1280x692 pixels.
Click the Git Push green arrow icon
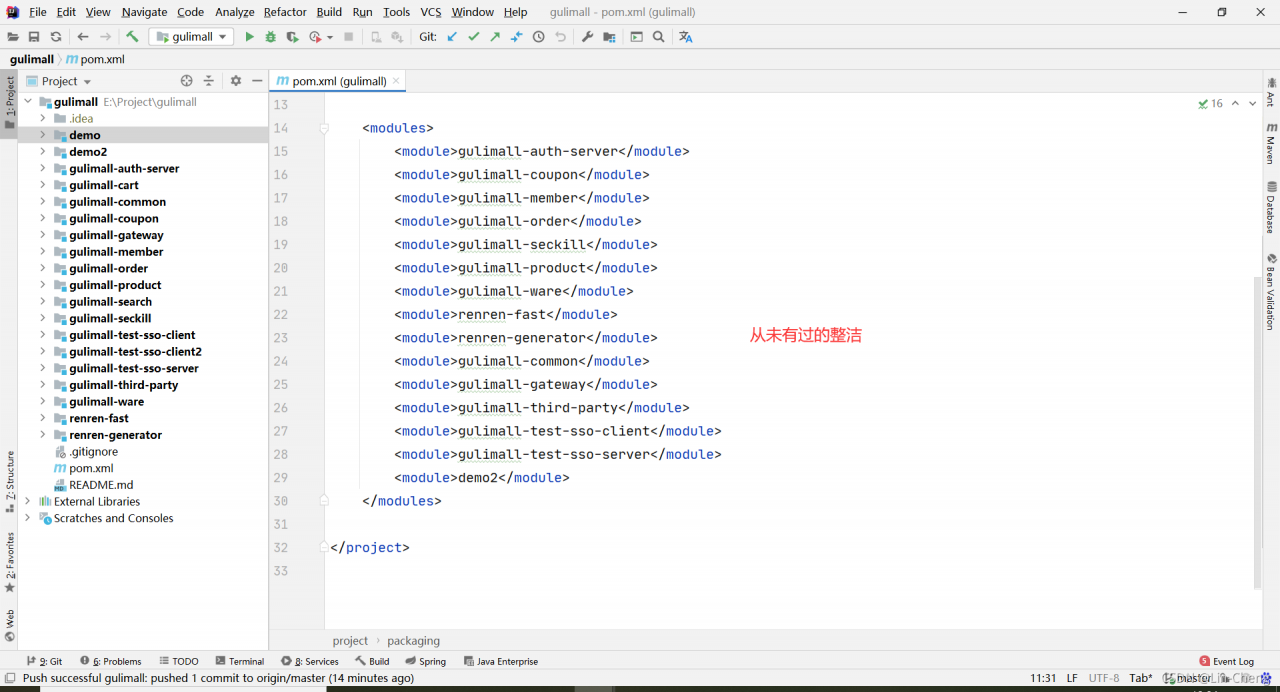click(x=495, y=37)
